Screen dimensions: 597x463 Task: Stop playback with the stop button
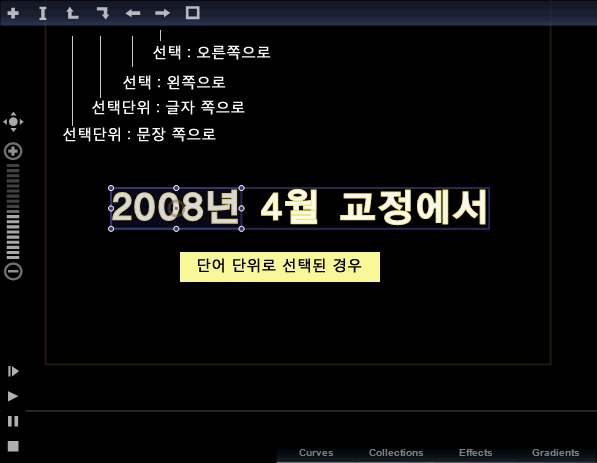tap(13, 446)
